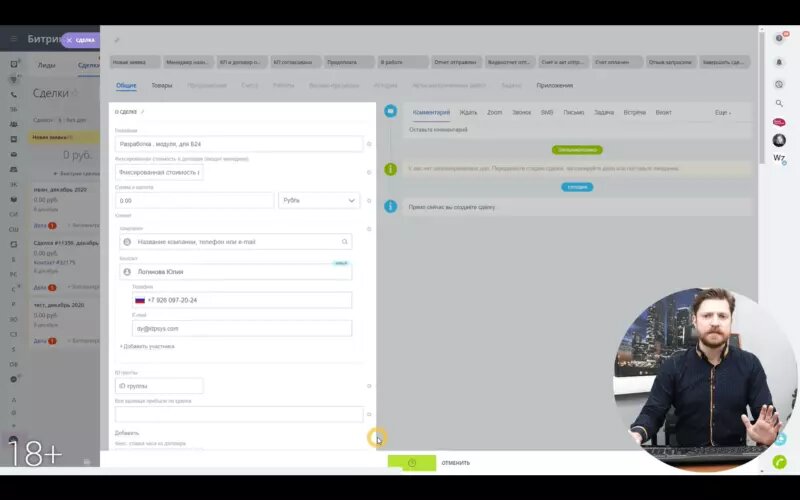Open the phone icon in left sidebar
Viewport: 800px width, 500px height.
[x=14, y=95]
